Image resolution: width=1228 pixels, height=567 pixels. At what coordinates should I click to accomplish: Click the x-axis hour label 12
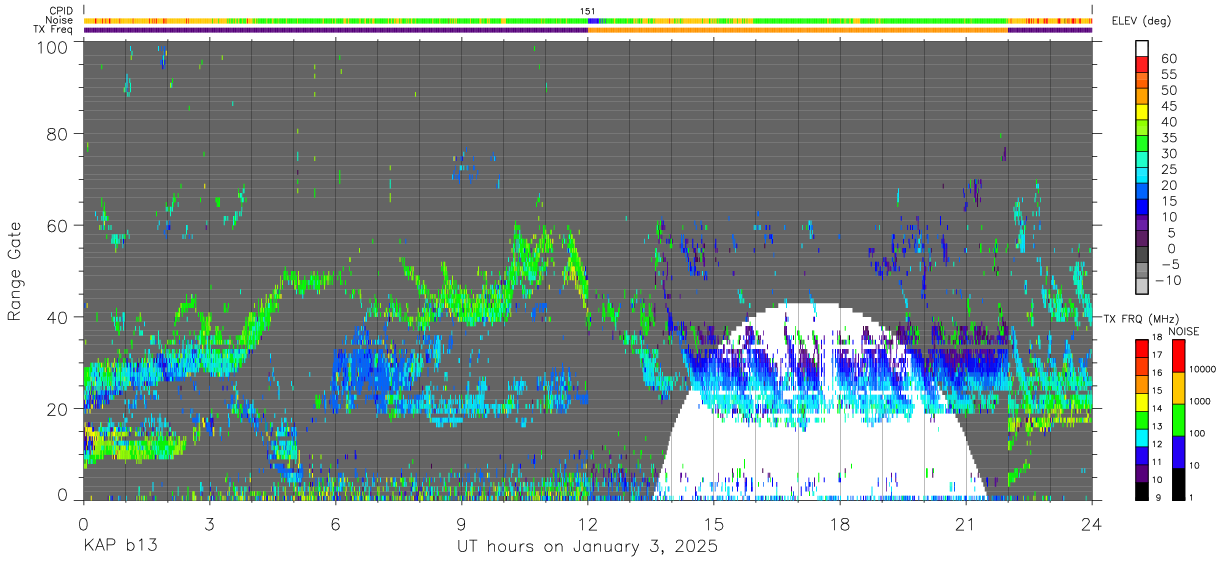pyautogui.click(x=588, y=524)
